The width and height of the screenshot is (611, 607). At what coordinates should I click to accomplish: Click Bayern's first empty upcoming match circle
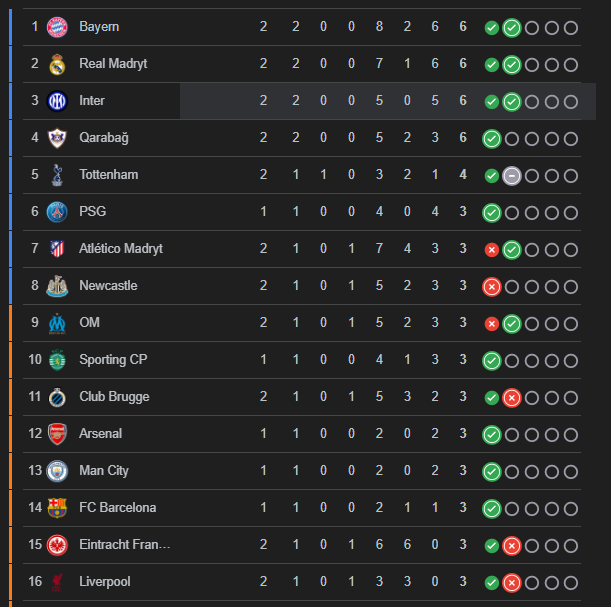(x=531, y=28)
